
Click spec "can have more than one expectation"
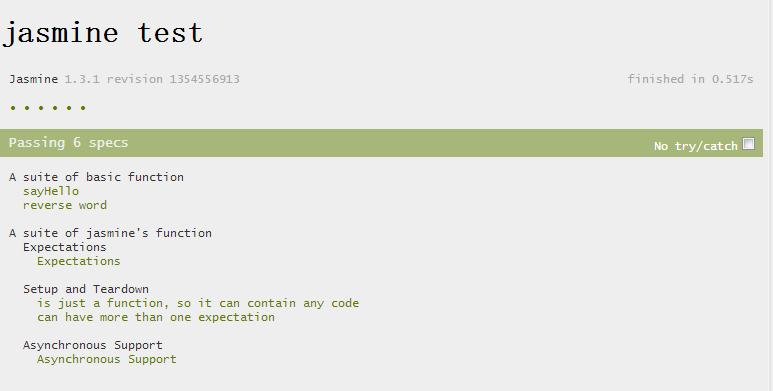point(156,317)
